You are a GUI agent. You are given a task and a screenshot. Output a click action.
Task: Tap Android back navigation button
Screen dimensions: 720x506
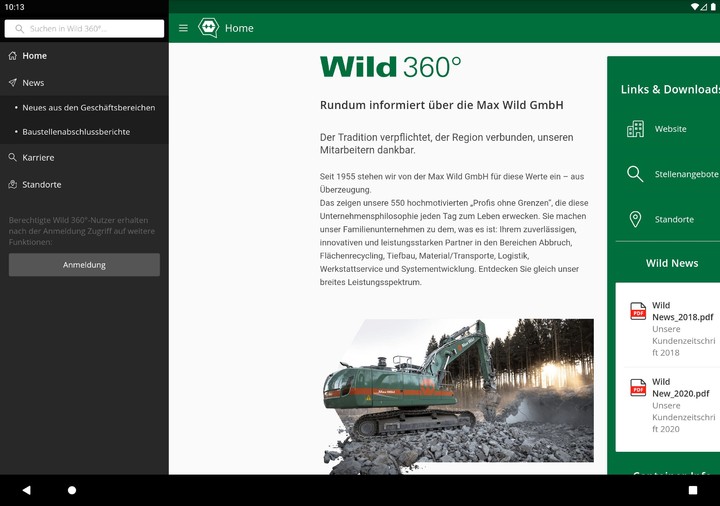pyautogui.click(x=27, y=490)
